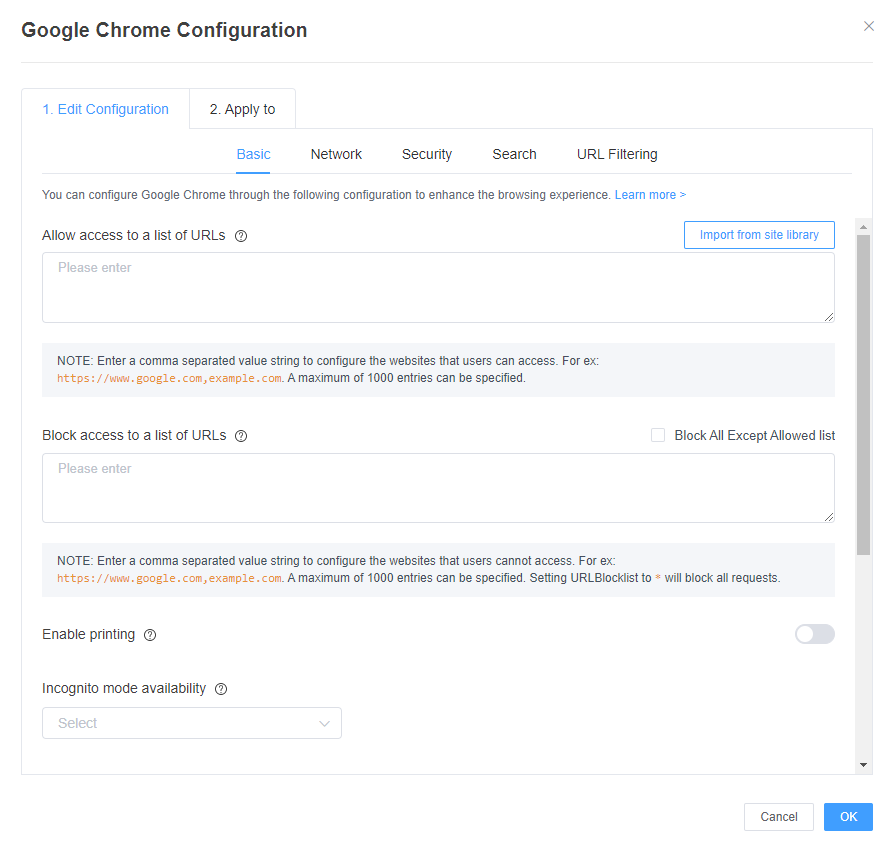Click the Allow access to a list of URLs label
Screen dimensions: 896x854
coord(134,236)
